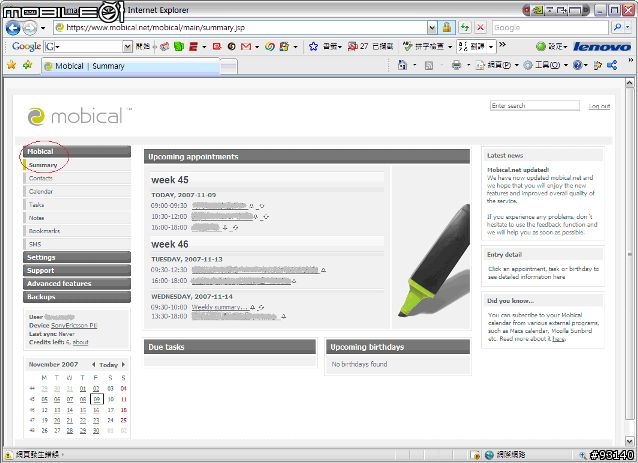Viewport: 638px width, 463px height.
Task: Open Contacts in the sidebar
Action: (x=77, y=178)
